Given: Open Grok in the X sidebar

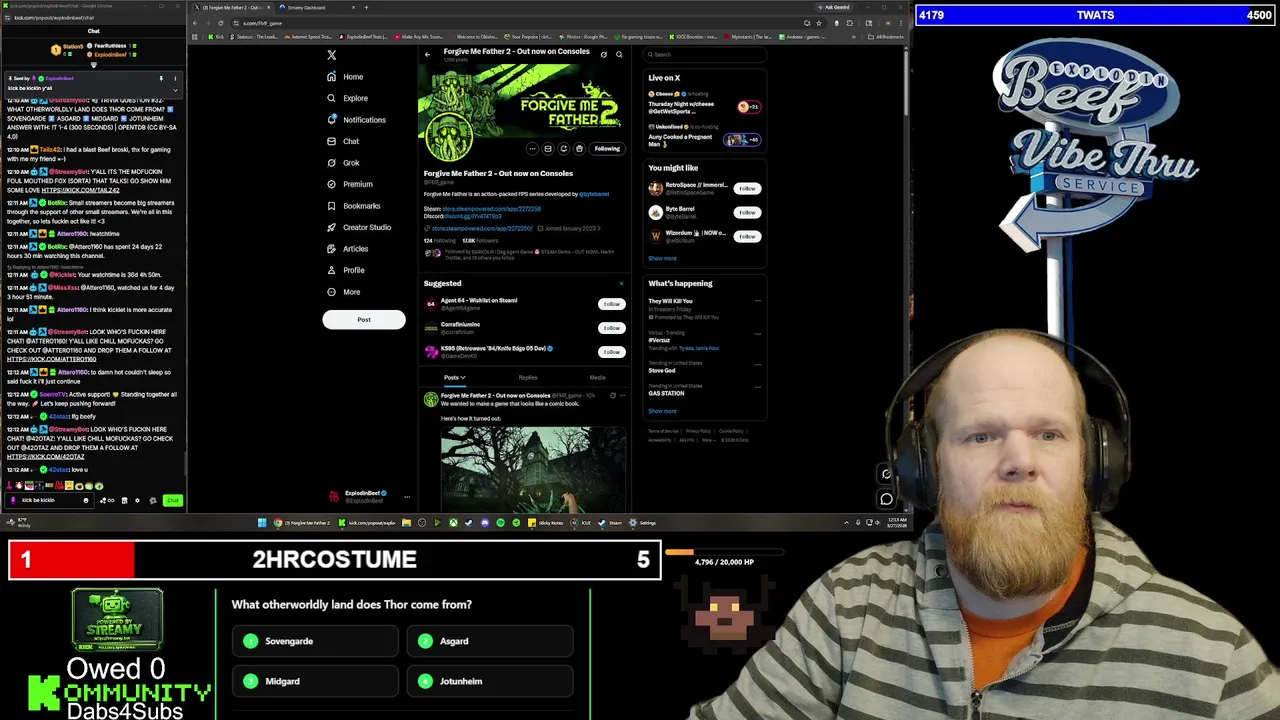Looking at the screenshot, I should click(x=343, y=163).
